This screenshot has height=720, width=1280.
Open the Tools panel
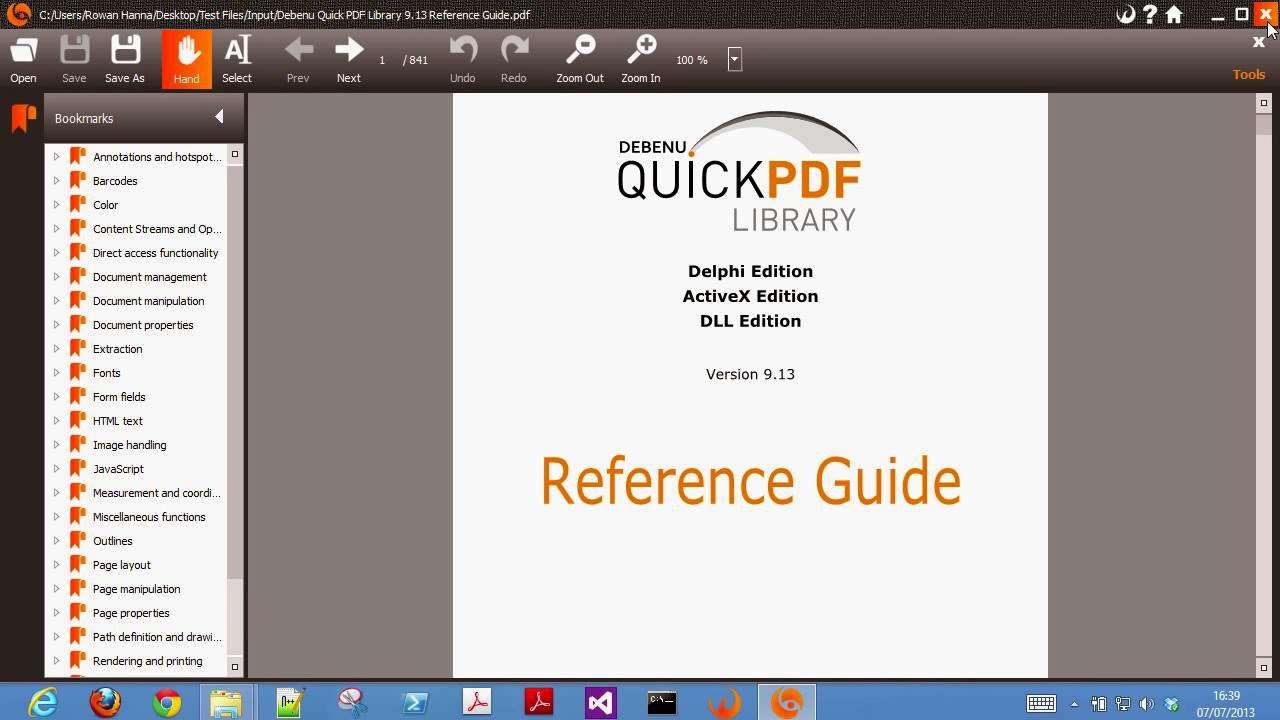pos(1249,74)
